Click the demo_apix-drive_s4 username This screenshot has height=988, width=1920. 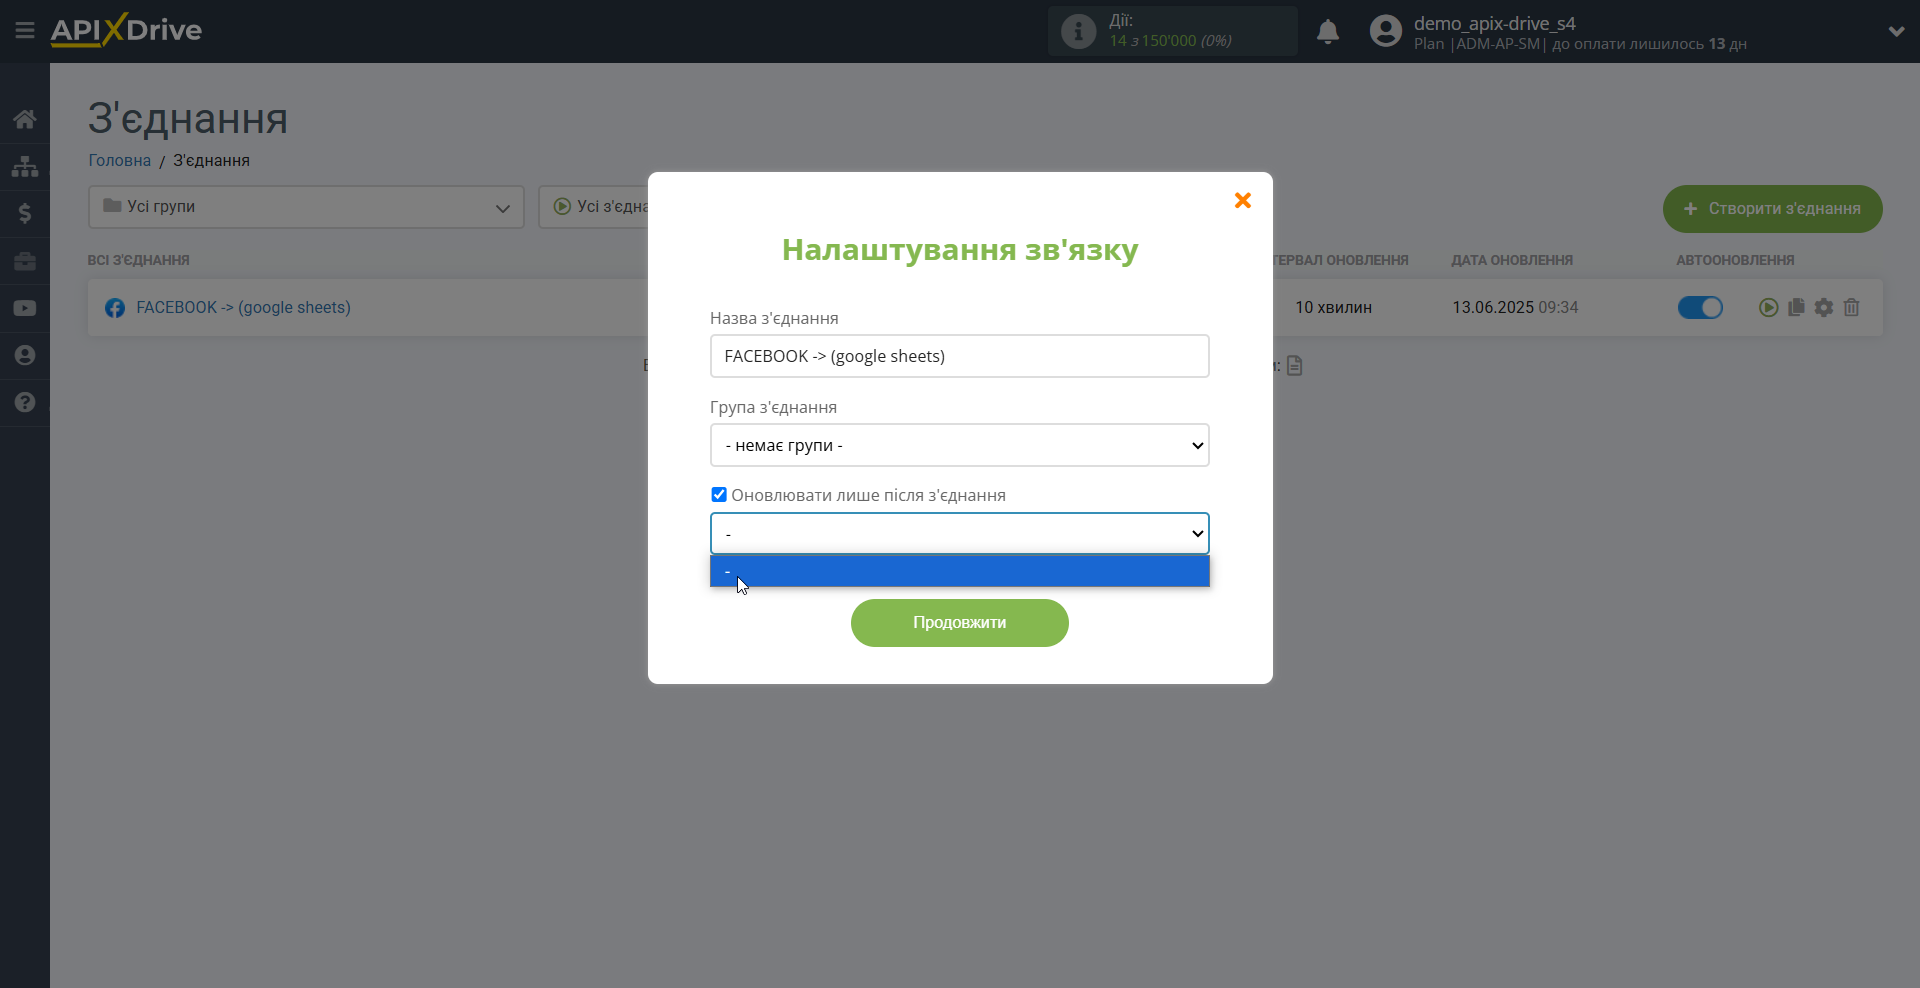click(1494, 24)
